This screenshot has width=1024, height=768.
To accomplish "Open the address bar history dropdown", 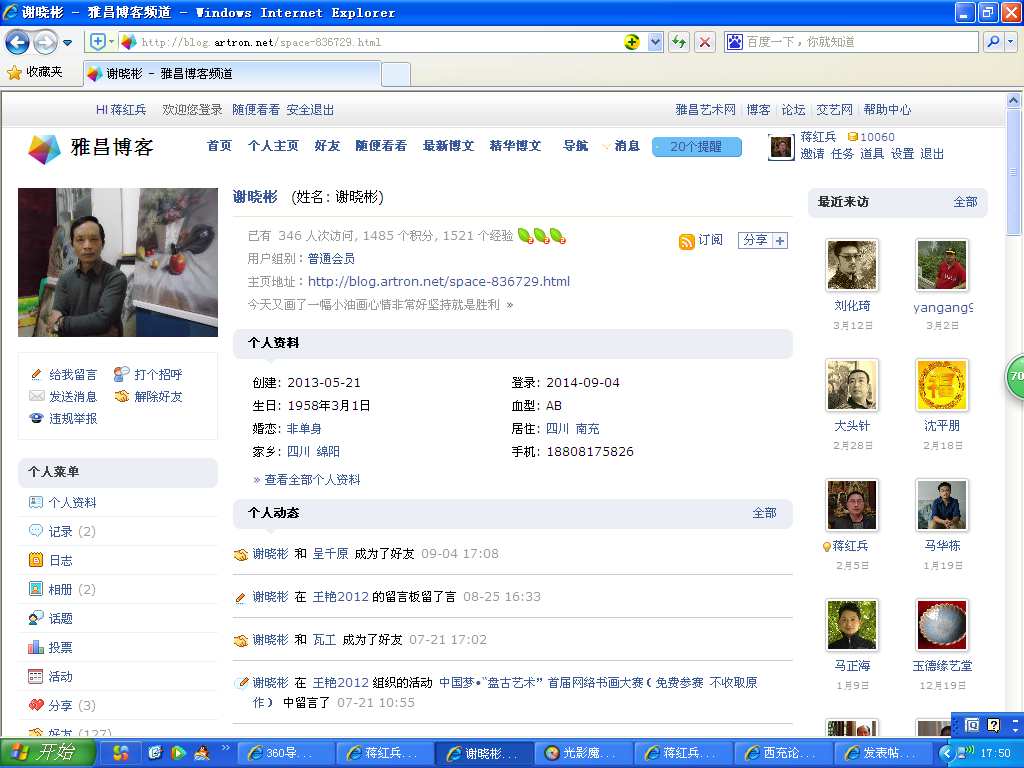I will pyautogui.click(x=656, y=42).
